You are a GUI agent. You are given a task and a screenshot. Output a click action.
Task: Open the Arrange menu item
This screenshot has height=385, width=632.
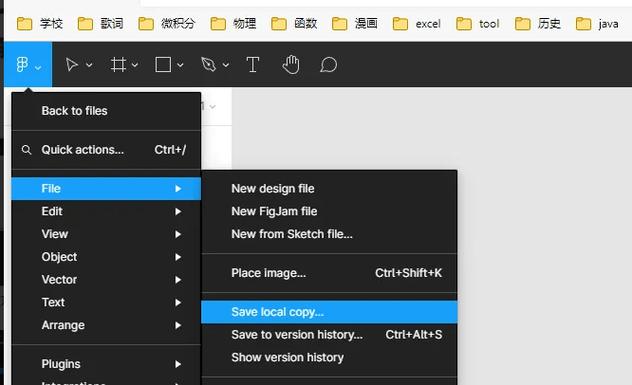(x=106, y=325)
